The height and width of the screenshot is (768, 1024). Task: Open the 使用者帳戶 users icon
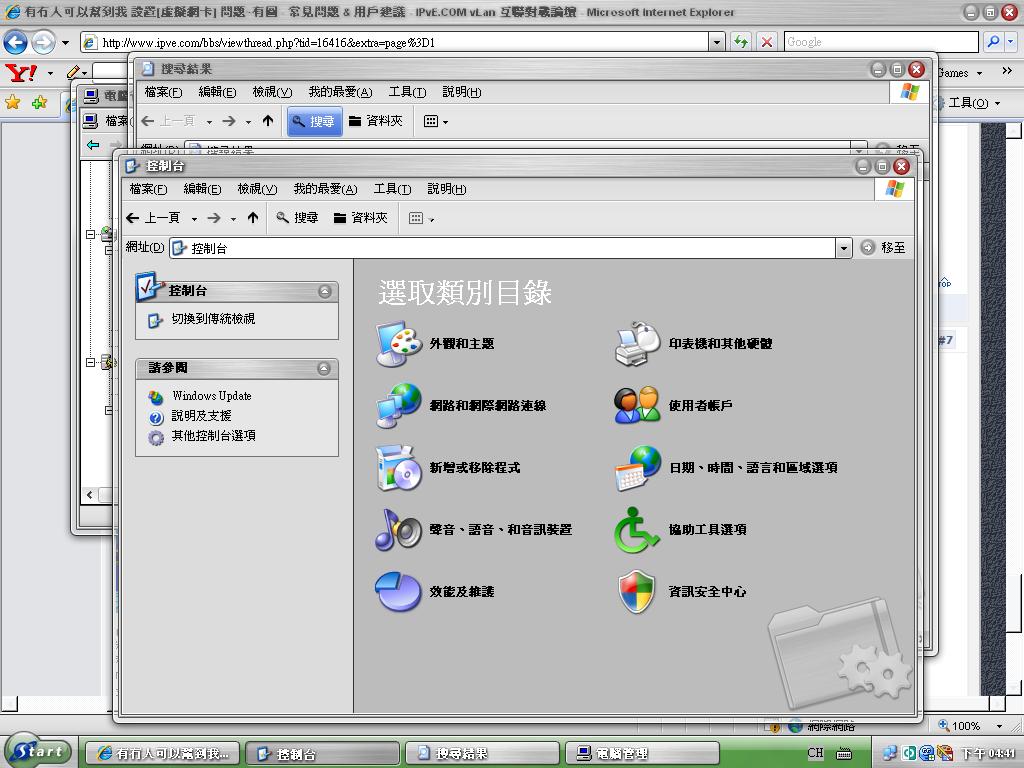637,406
